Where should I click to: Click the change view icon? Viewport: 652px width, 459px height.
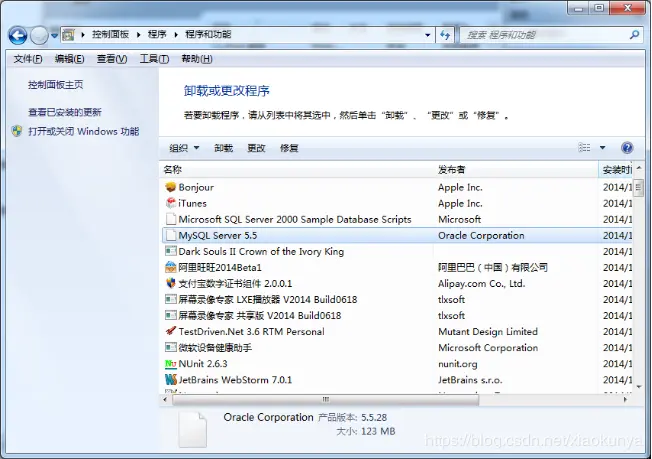click(584, 148)
